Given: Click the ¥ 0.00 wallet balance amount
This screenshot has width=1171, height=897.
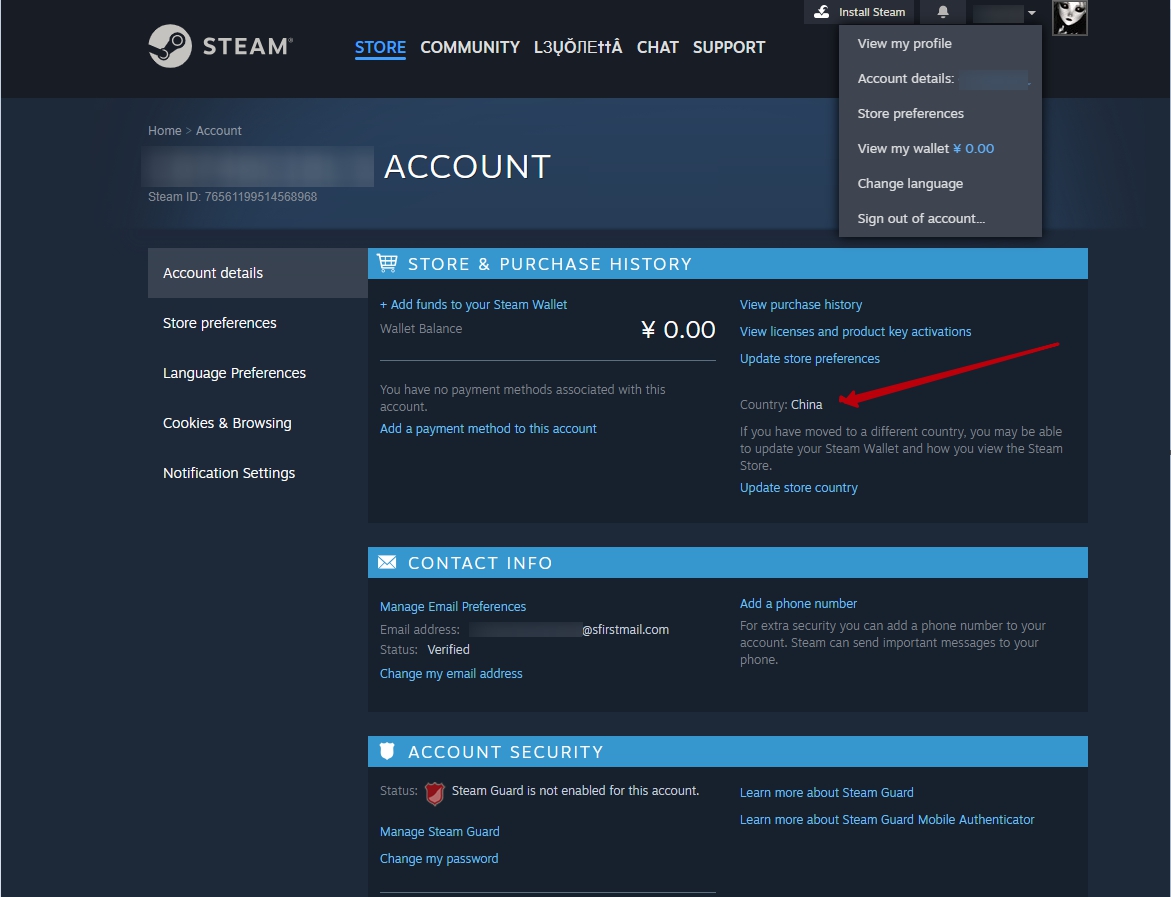Looking at the screenshot, I should (x=678, y=329).
